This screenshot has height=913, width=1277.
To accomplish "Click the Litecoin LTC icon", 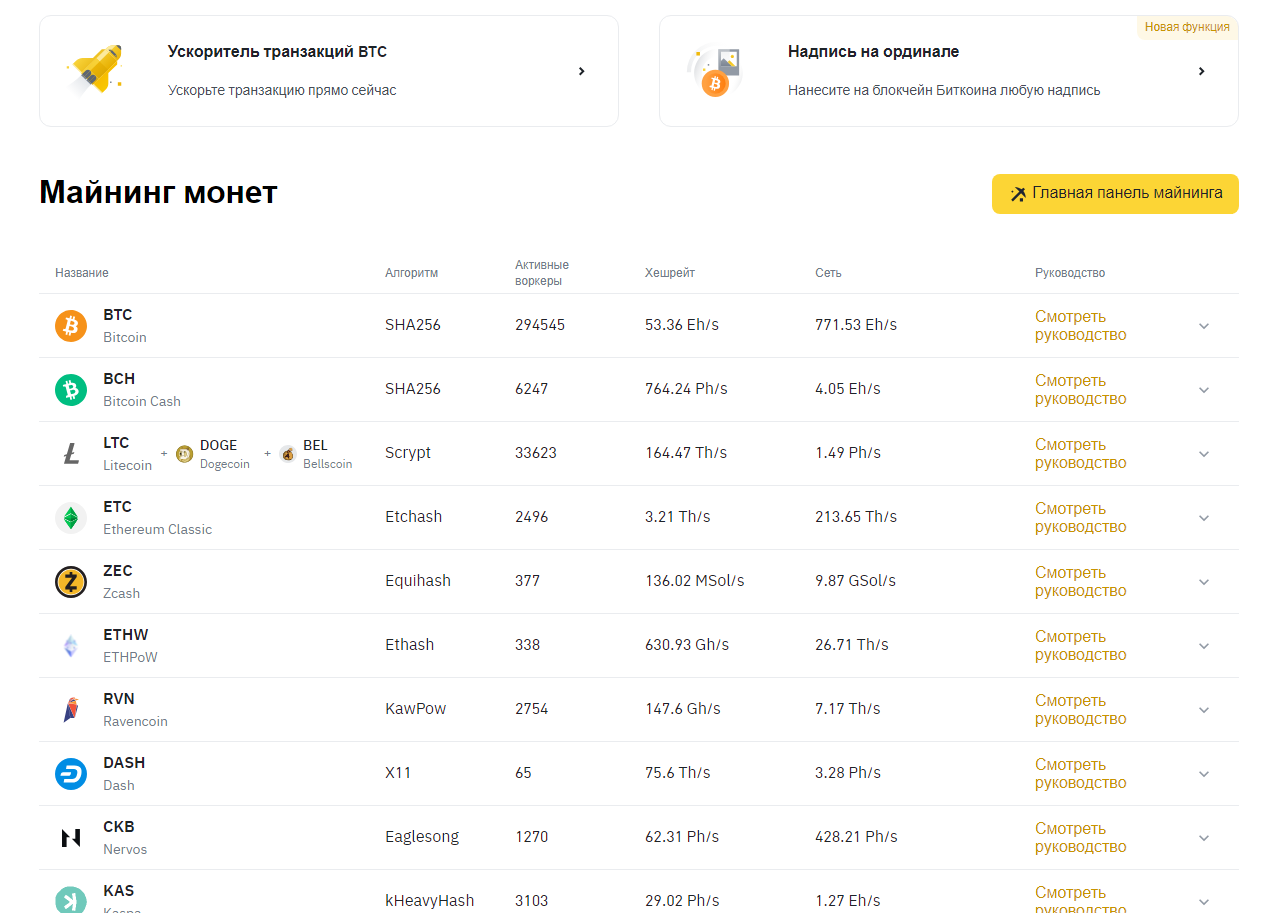I will tap(71, 454).
